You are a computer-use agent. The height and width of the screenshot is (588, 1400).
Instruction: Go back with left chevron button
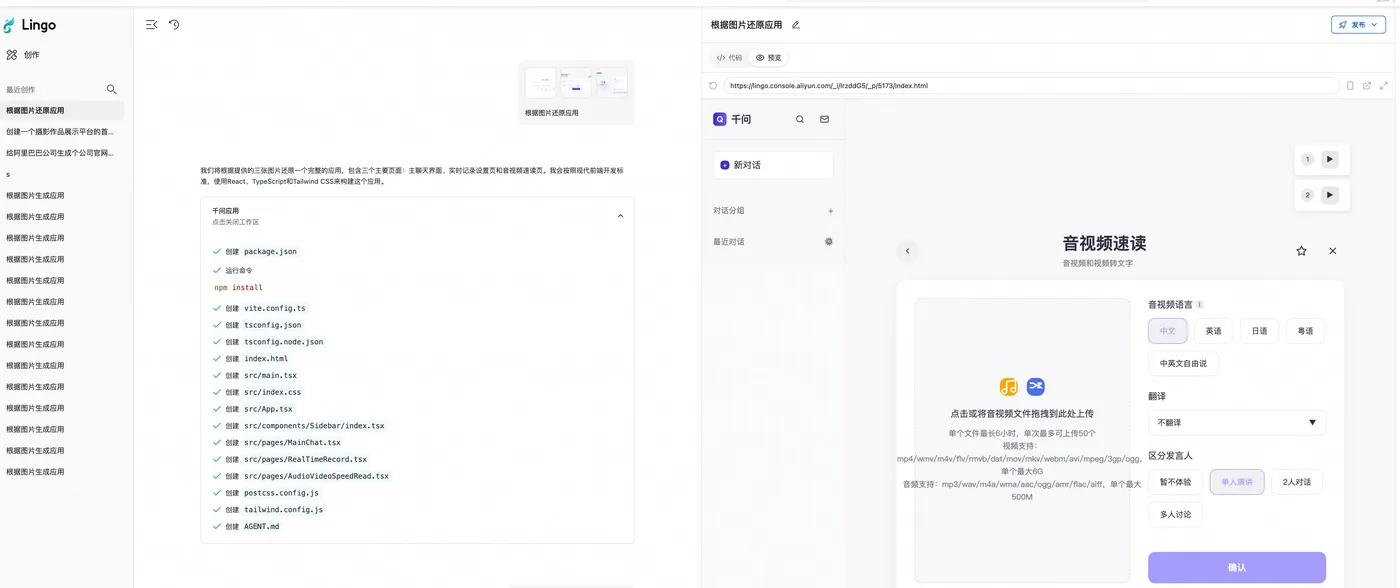[x=908, y=251]
